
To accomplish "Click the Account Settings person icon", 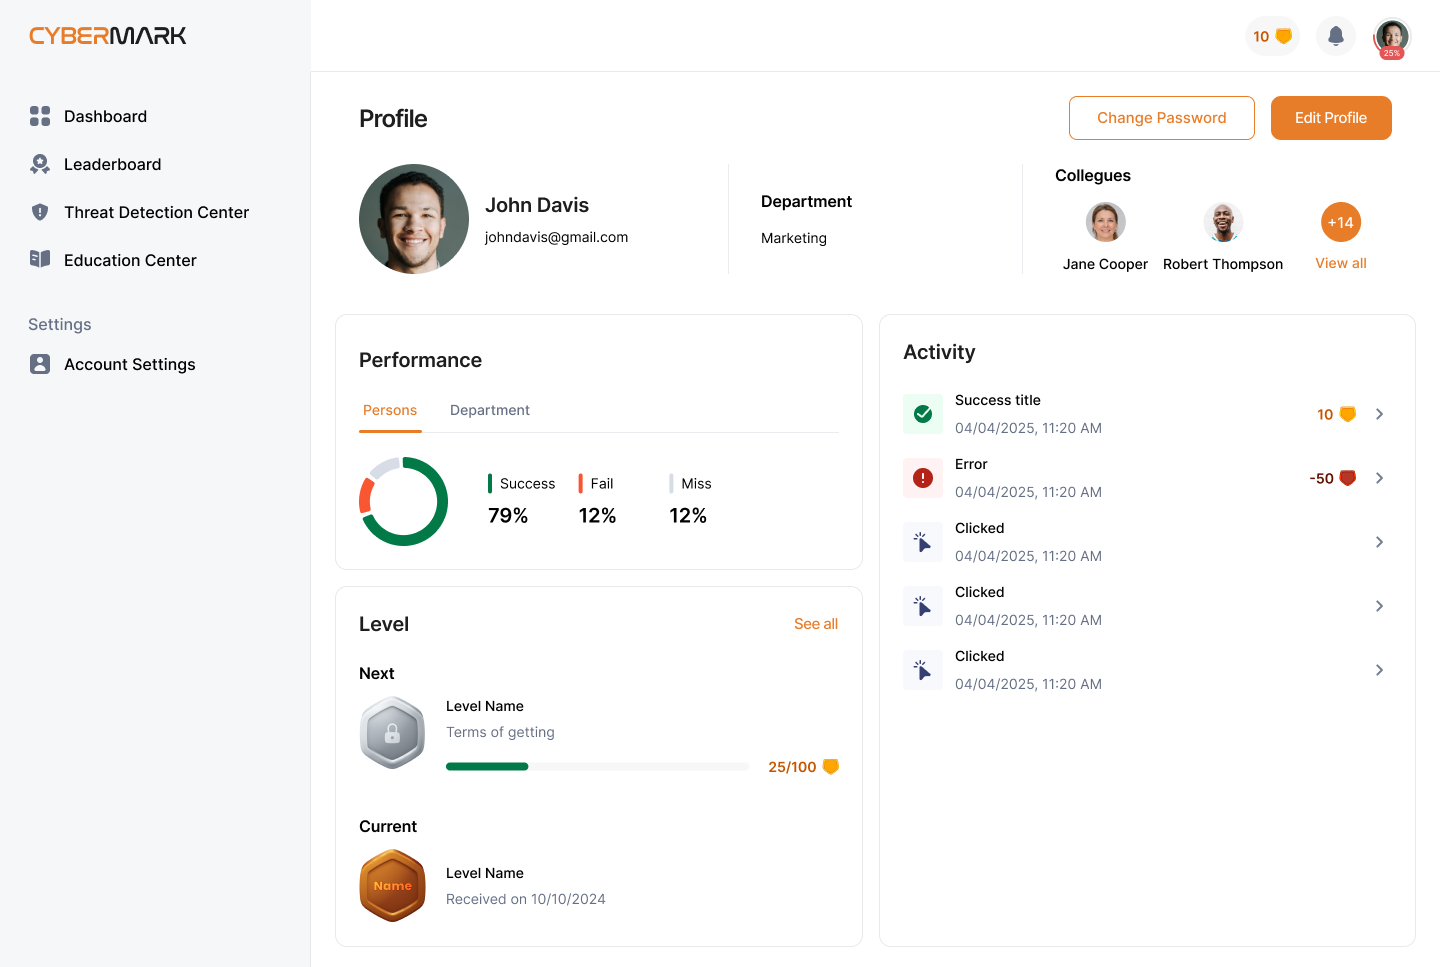I will coord(40,364).
